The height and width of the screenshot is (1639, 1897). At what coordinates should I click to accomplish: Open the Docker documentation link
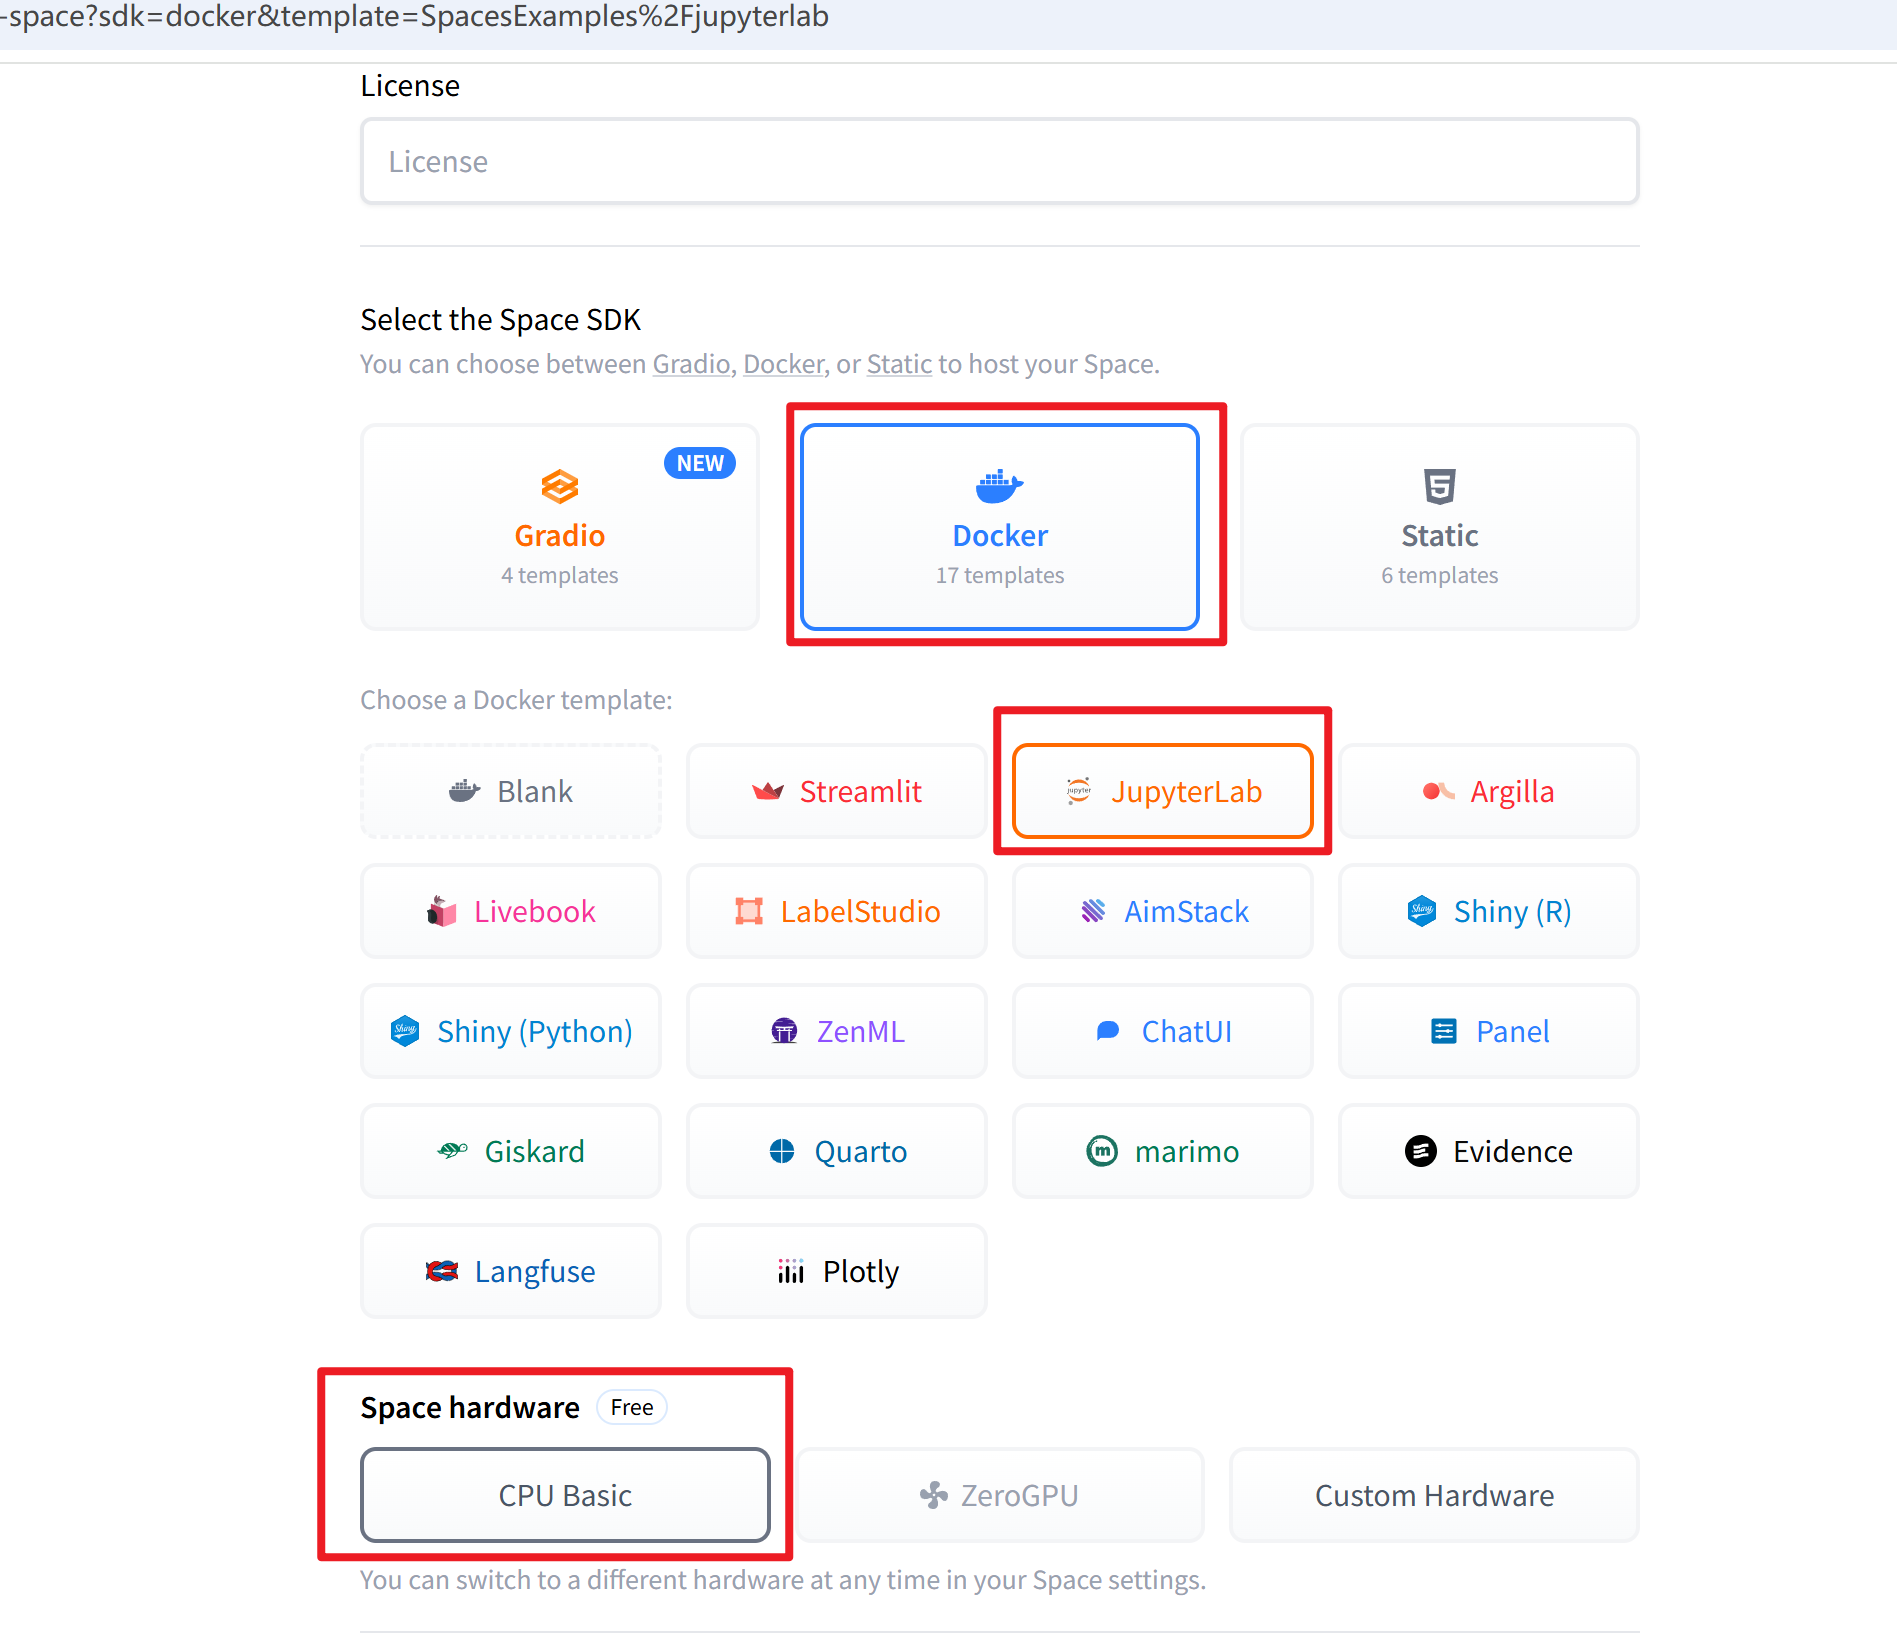click(784, 364)
